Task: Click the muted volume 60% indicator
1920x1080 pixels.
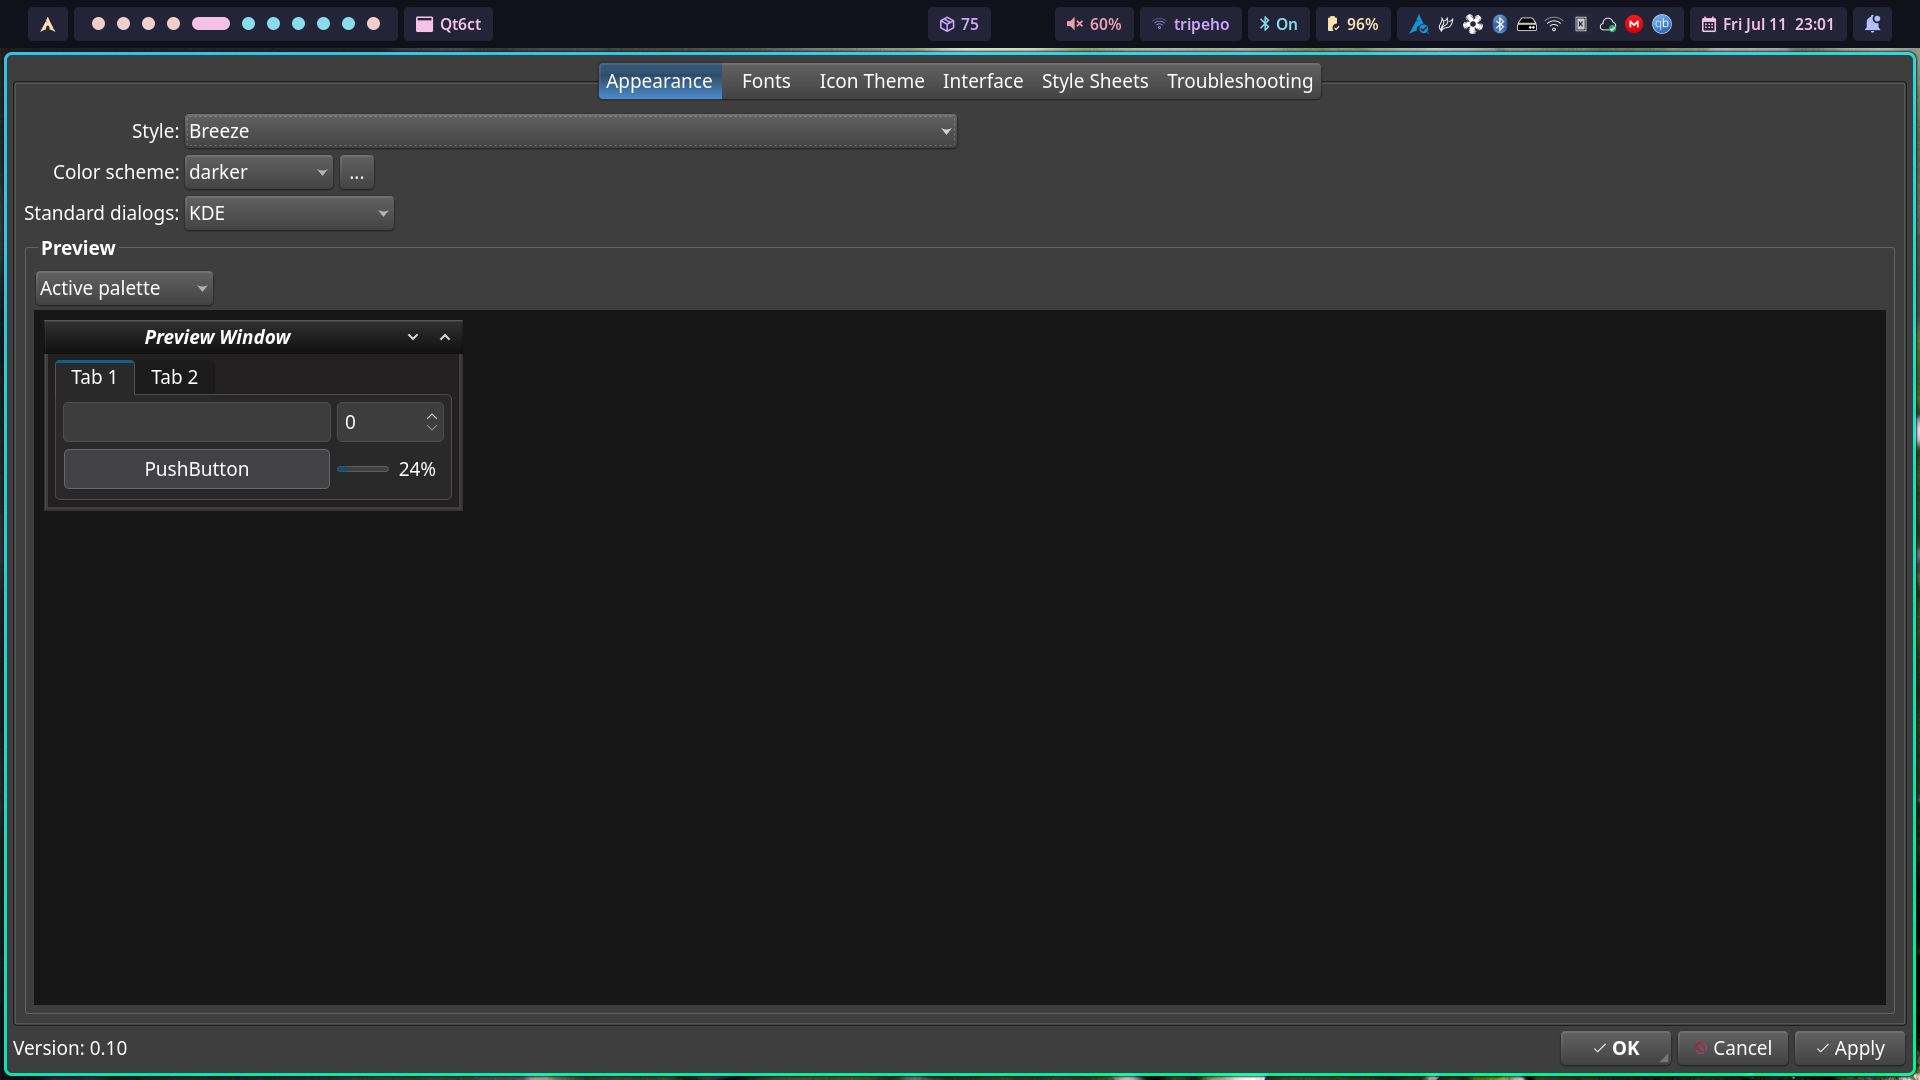Action: pyautogui.click(x=1093, y=24)
